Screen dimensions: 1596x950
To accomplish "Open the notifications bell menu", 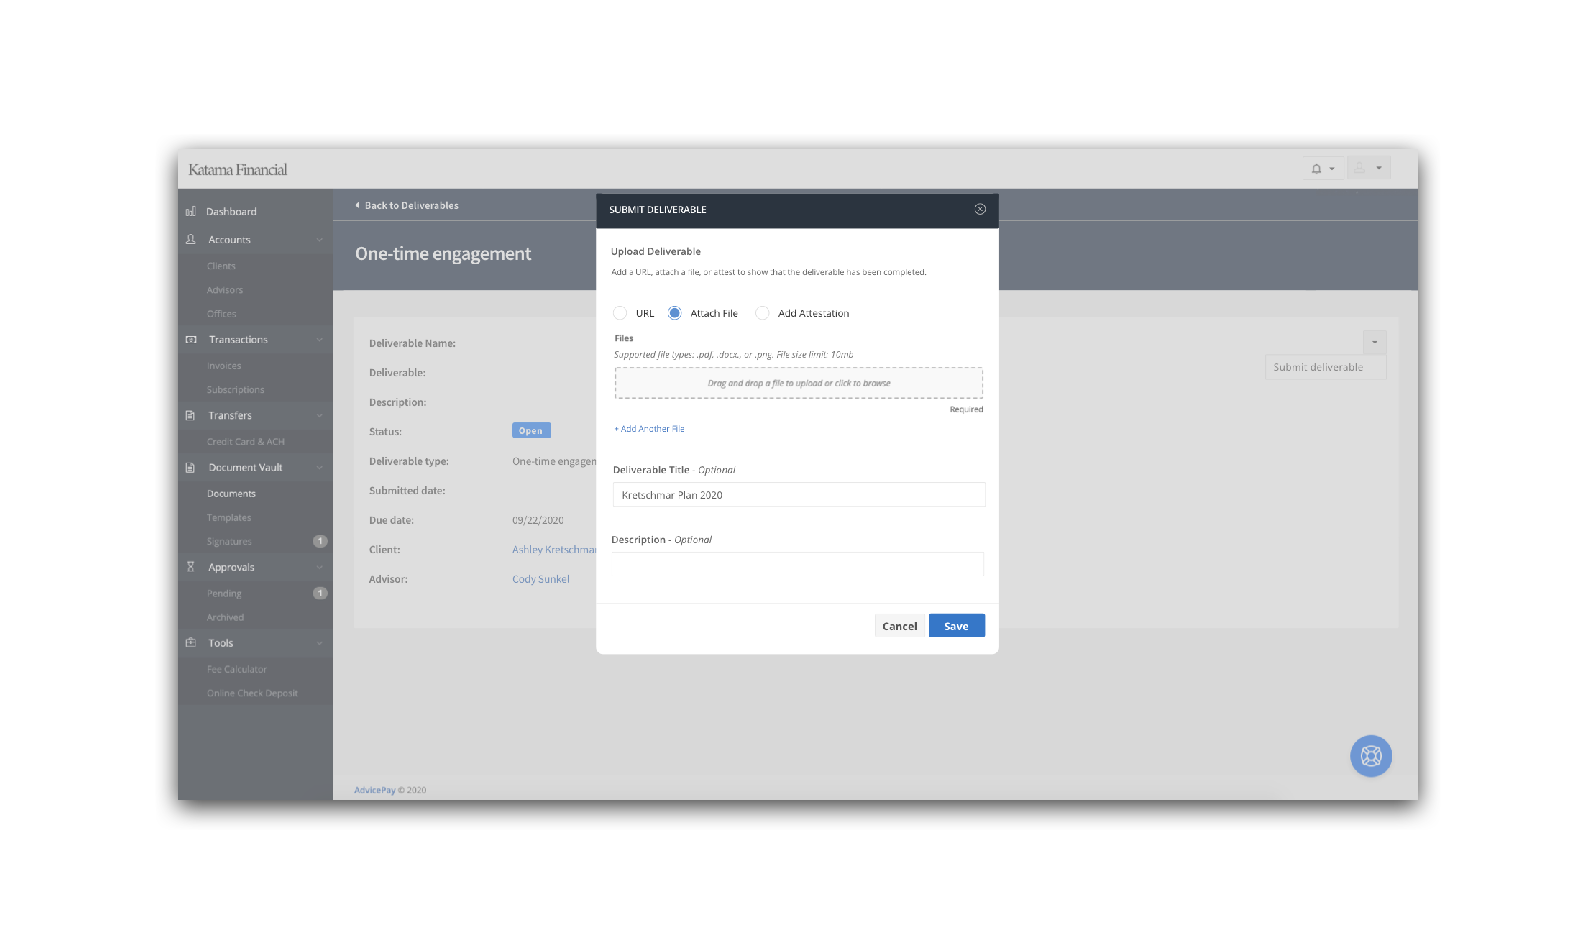I will click(x=1323, y=168).
